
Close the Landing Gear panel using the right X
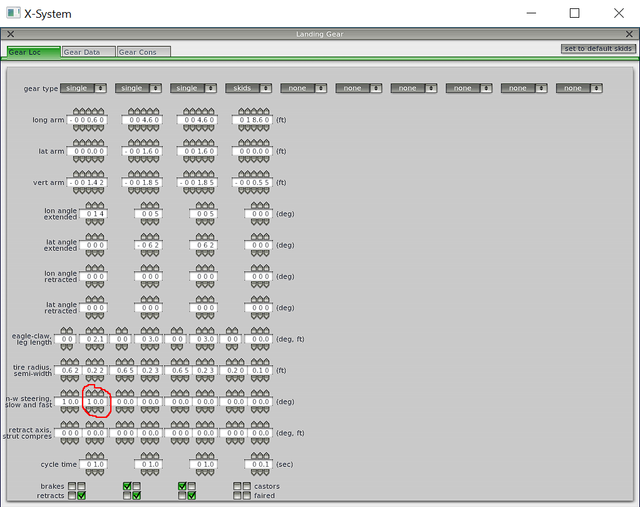click(x=629, y=34)
